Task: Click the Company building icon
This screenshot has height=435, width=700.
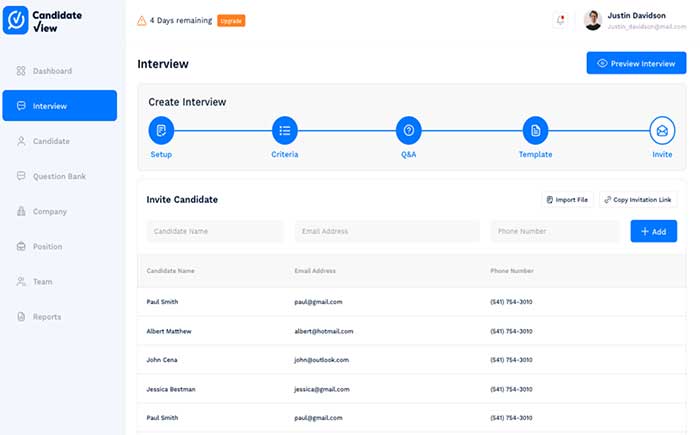Action: point(21,211)
